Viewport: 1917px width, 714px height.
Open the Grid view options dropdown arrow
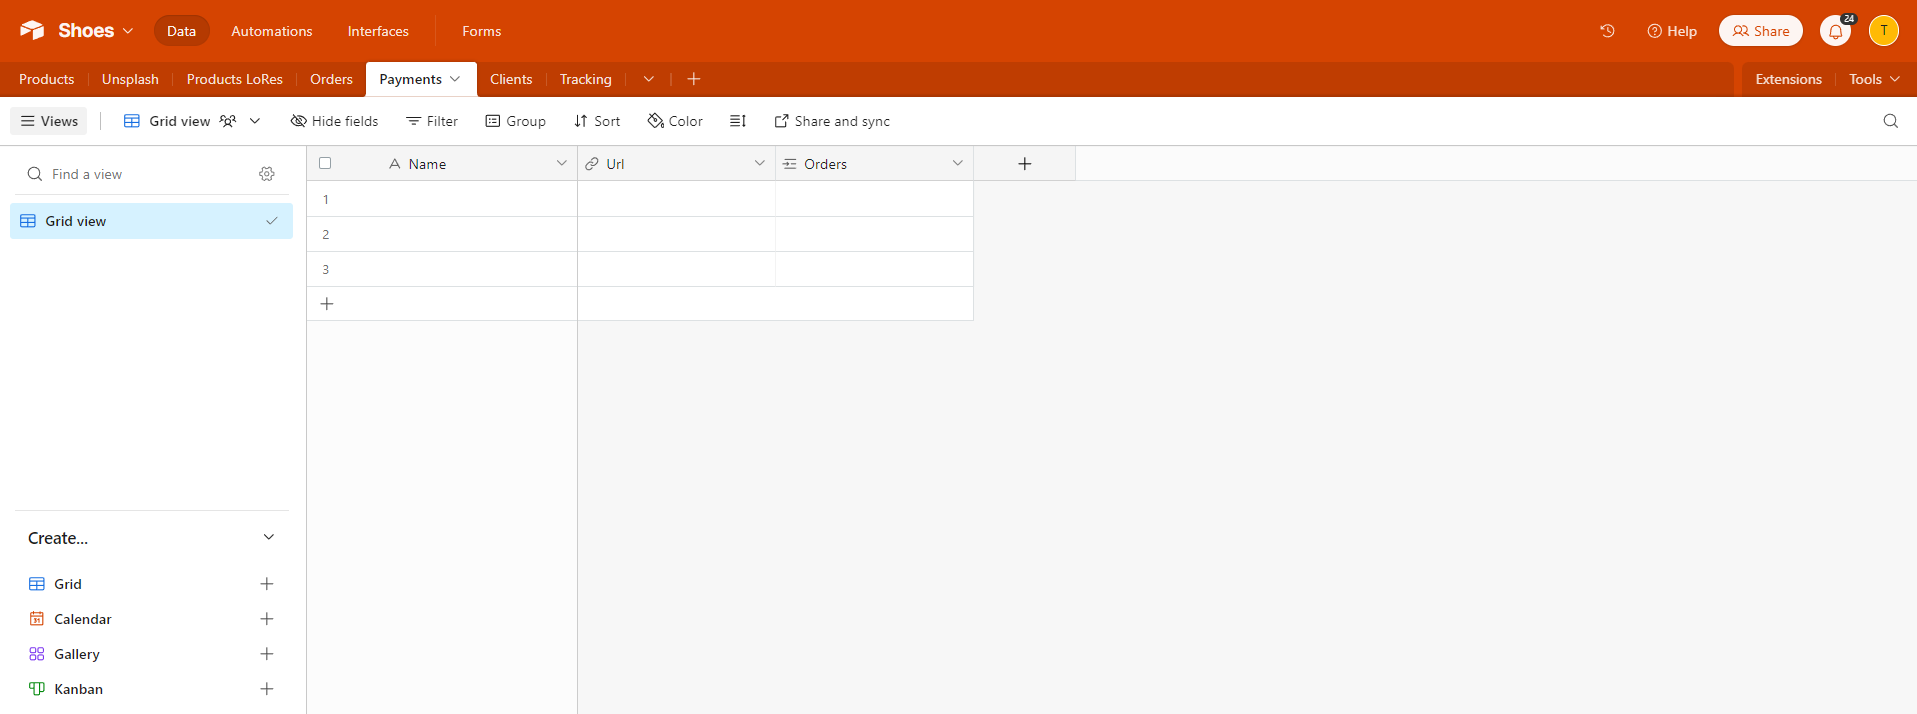point(255,121)
